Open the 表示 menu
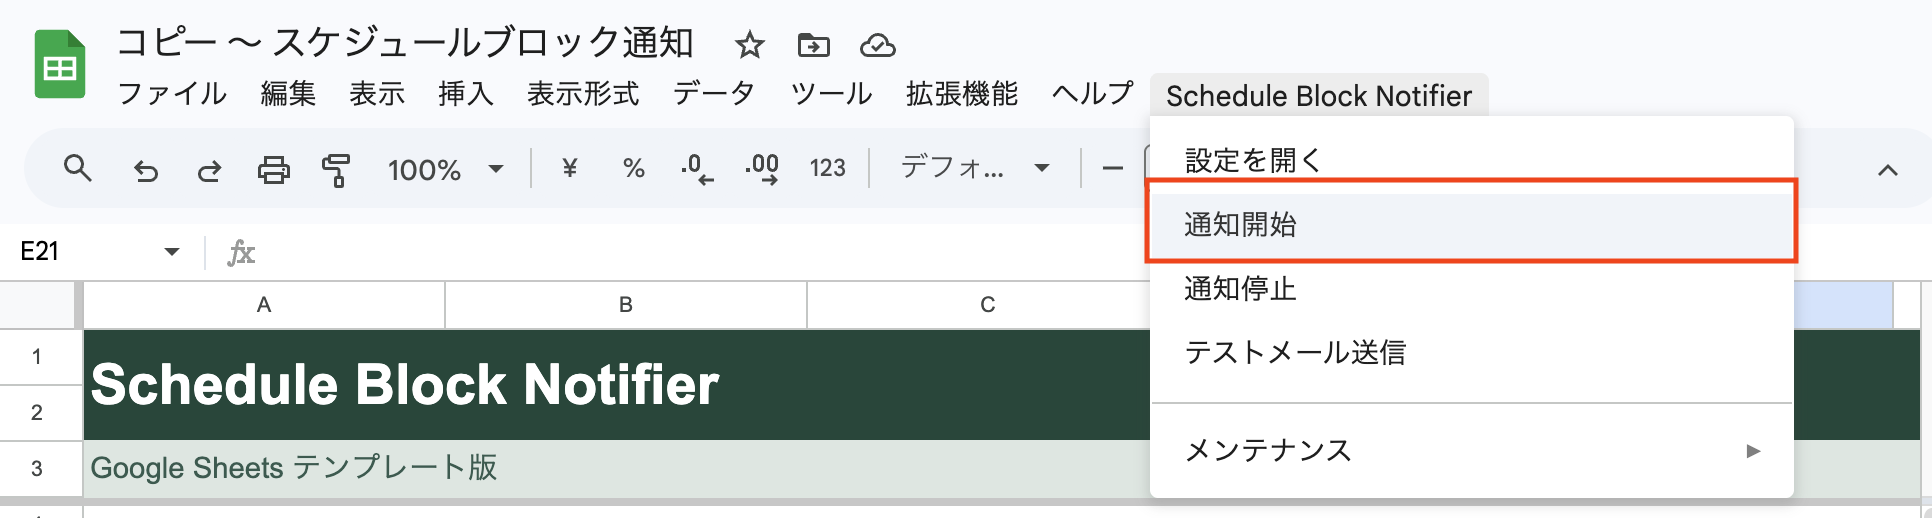Viewport: 1932px width, 518px height. point(377,94)
